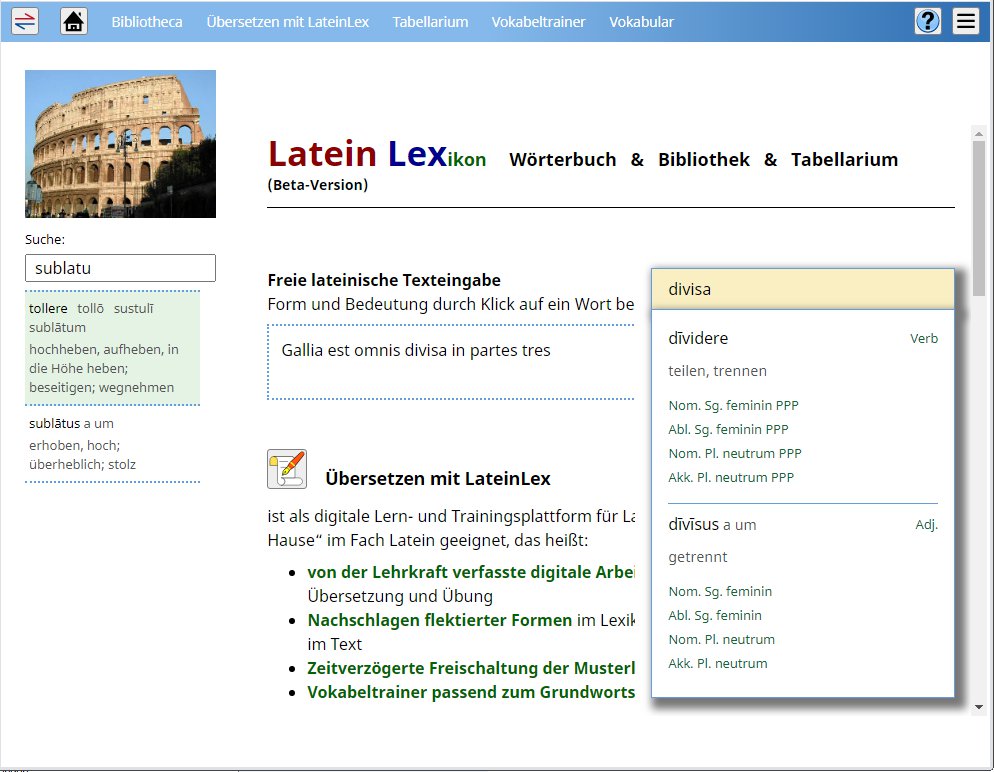
Task: Click the red-blue arrows switch icon
Action: tap(25, 21)
